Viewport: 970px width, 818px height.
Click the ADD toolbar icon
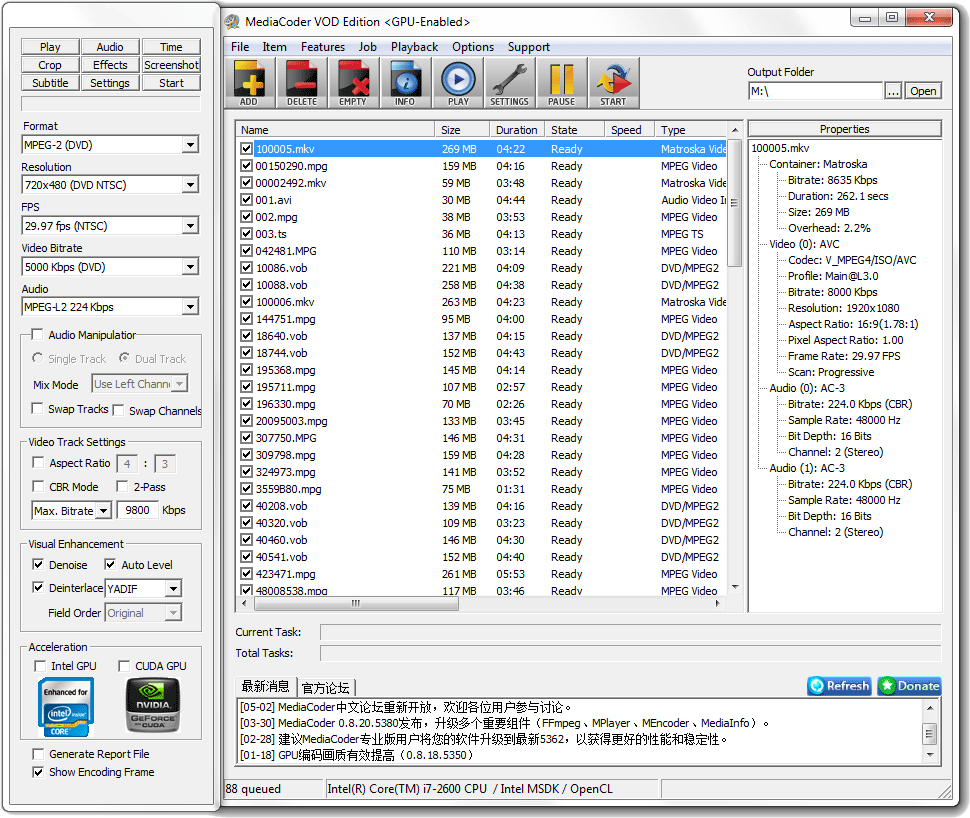pyautogui.click(x=249, y=83)
